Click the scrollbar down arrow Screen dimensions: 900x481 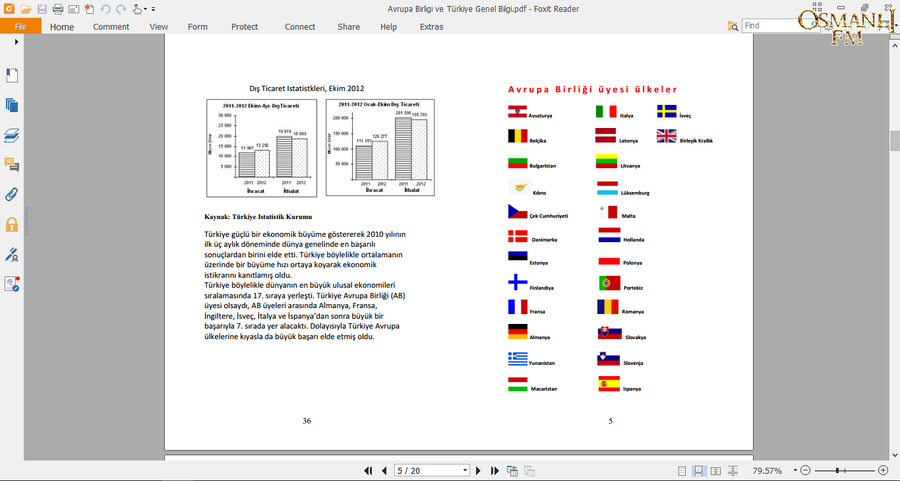[894, 455]
